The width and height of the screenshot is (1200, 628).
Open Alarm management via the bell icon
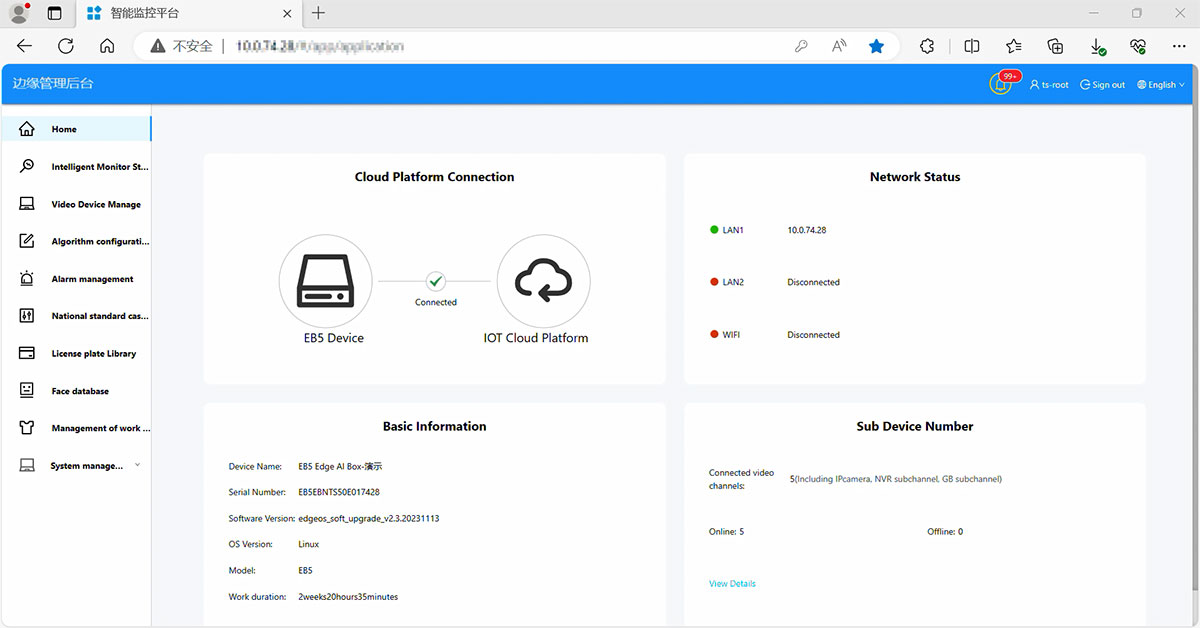[27, 278]
